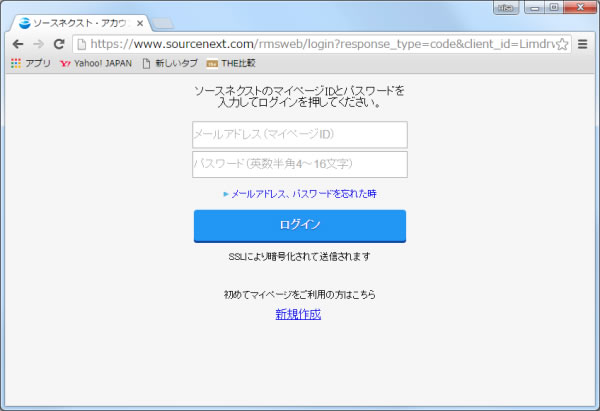Open the THE比較 bookmark
Viewport: 600px width, 411px height.
(x=231, y=63)
